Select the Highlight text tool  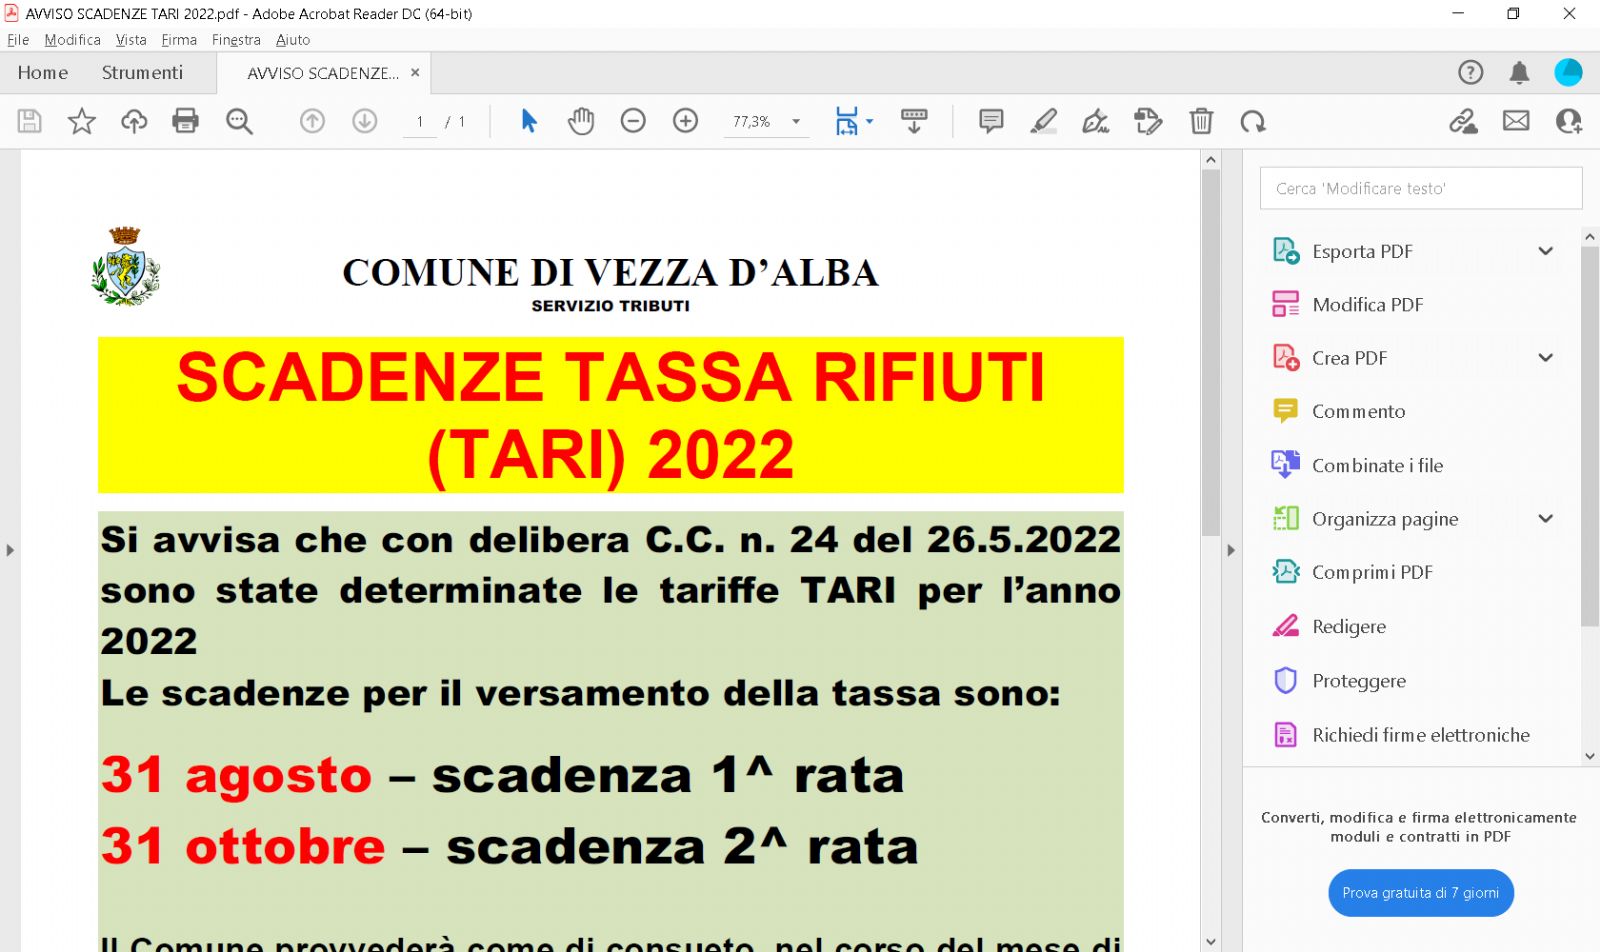(1043, 121)
